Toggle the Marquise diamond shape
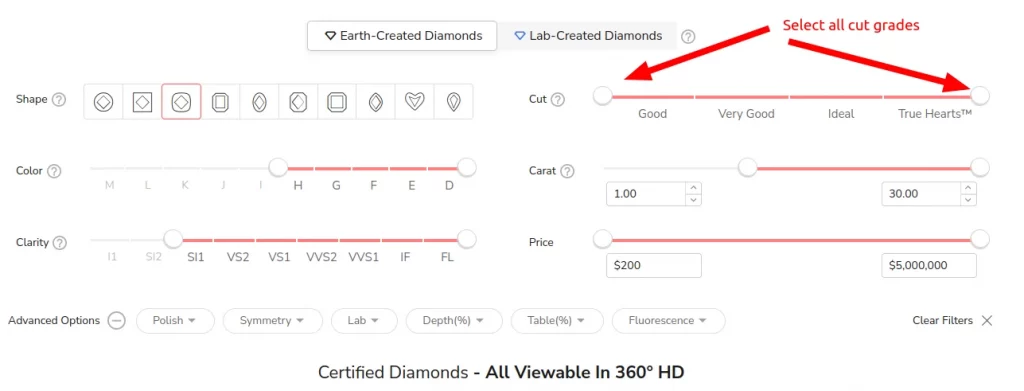Image resolution: width=1024 pixels, height=391 pixels. pos(376,102)
